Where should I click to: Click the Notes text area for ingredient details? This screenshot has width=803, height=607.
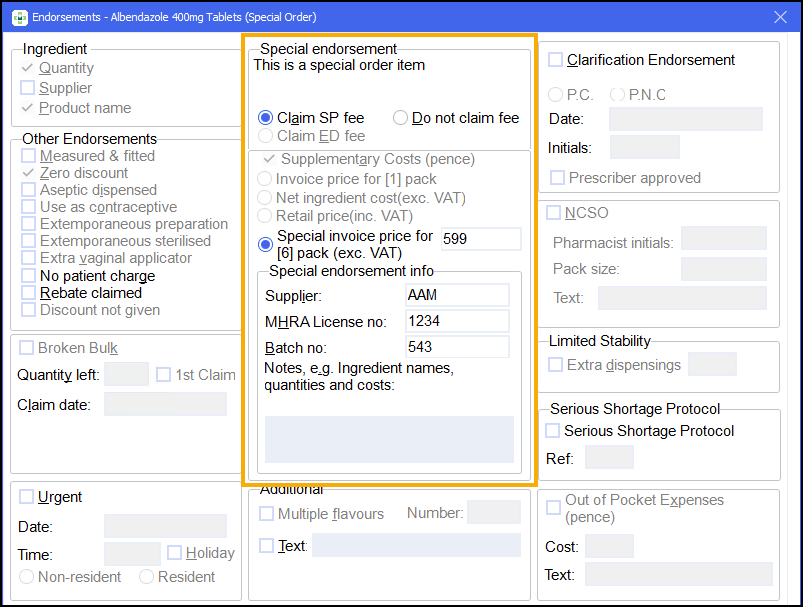pyautogui.click(x=388, y=439)
